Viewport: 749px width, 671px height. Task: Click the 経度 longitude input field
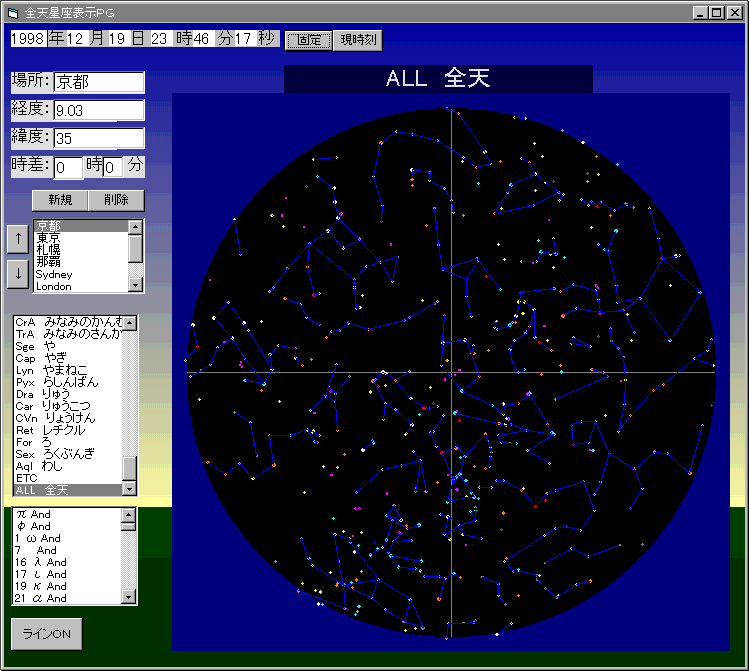coord(99,110)
